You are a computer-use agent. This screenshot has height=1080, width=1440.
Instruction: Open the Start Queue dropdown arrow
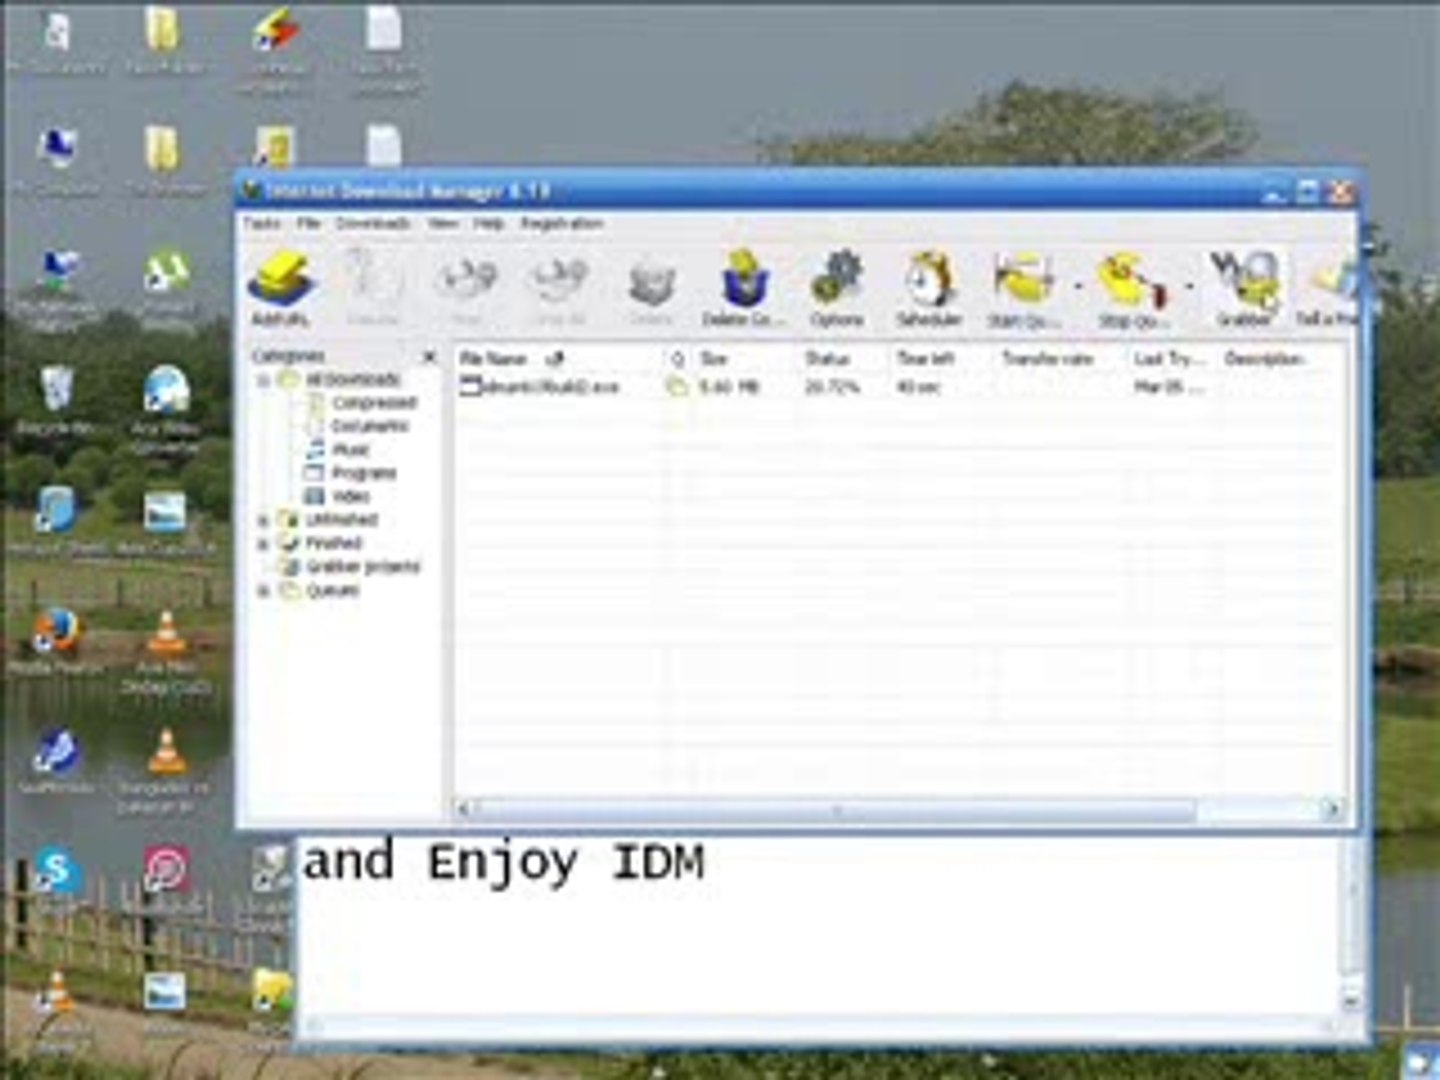click(1078, 288)
